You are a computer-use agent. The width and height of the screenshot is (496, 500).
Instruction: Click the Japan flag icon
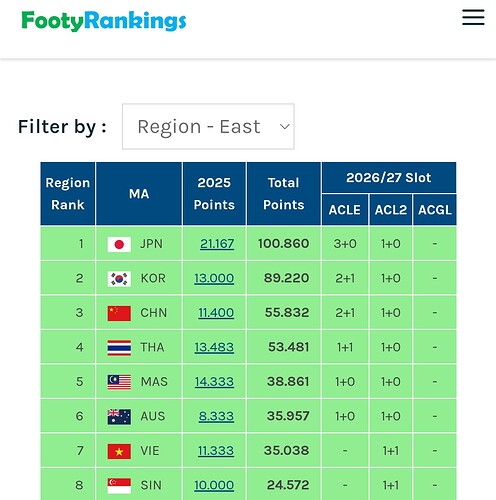click(x=119, y=244)
